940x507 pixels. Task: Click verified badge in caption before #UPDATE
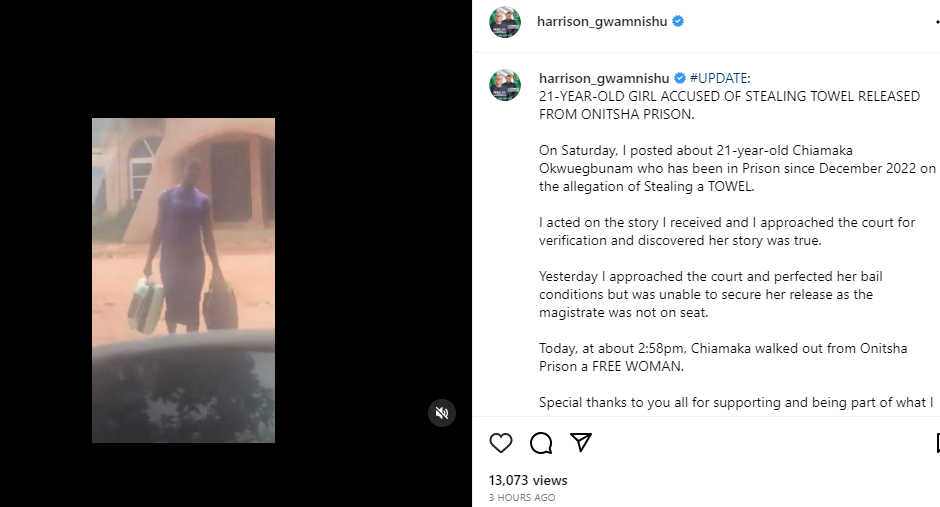pyautogui.click(x=680, y=79)
